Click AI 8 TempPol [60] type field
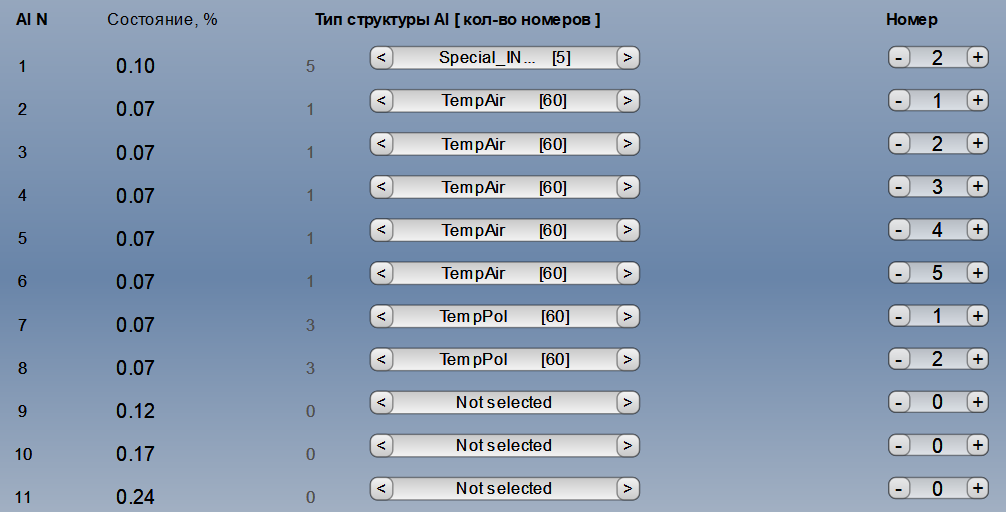The width and height of the screenshot is (1006, 512). click(504, 359)
